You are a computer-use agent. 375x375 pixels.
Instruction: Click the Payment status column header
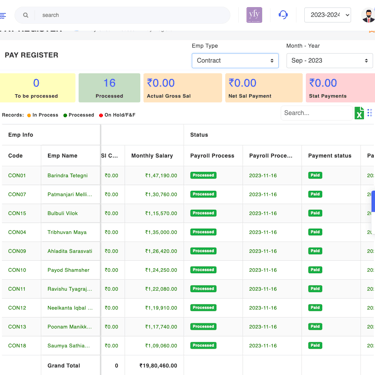pos(330,156)
